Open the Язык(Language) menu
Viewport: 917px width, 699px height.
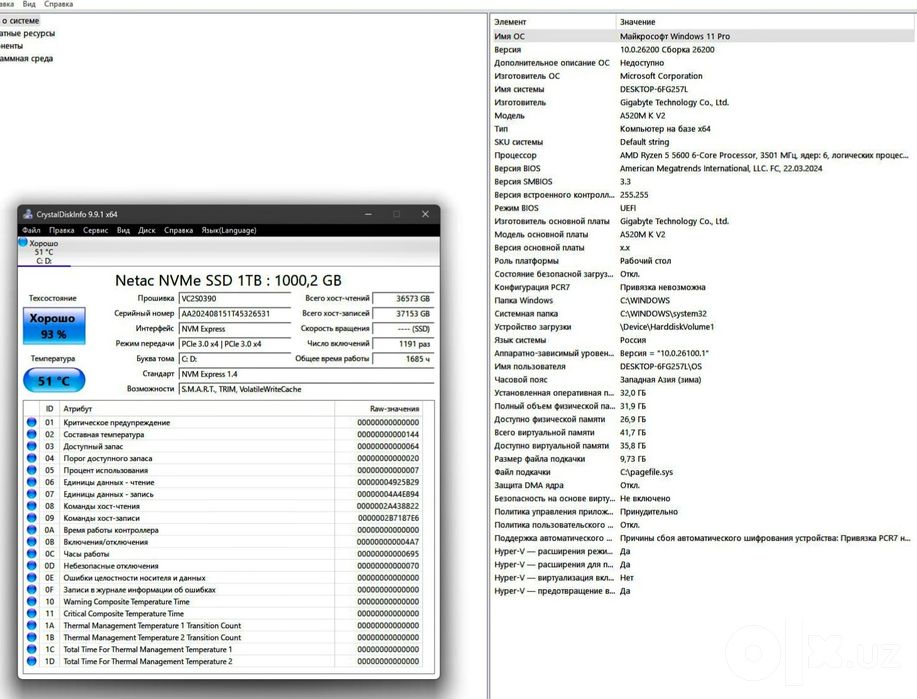(x=229, y=230)
